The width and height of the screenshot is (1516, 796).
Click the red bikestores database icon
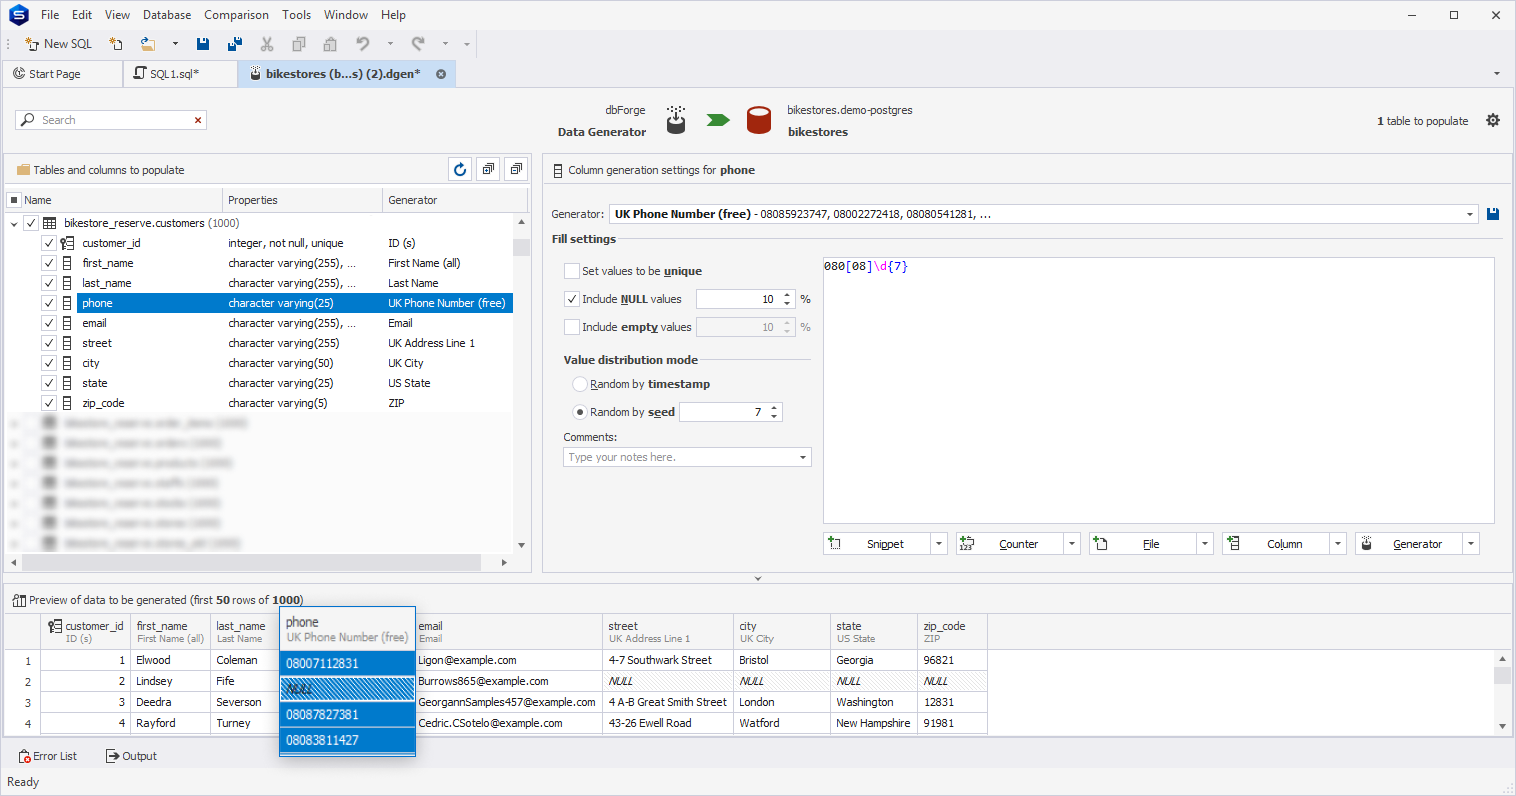[759, 120]
